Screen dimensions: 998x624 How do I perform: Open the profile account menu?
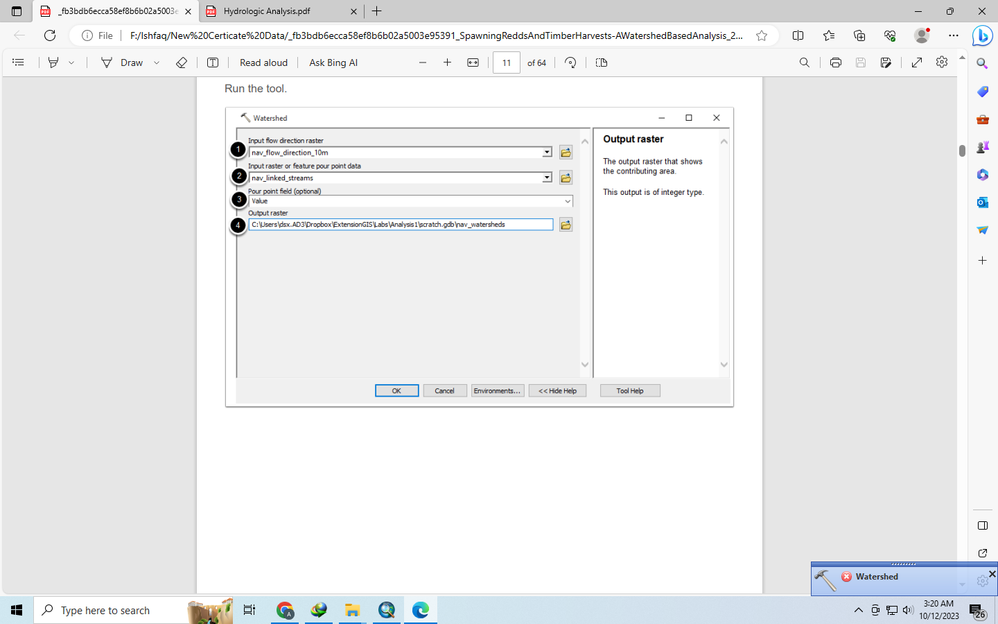click(922, 36)
